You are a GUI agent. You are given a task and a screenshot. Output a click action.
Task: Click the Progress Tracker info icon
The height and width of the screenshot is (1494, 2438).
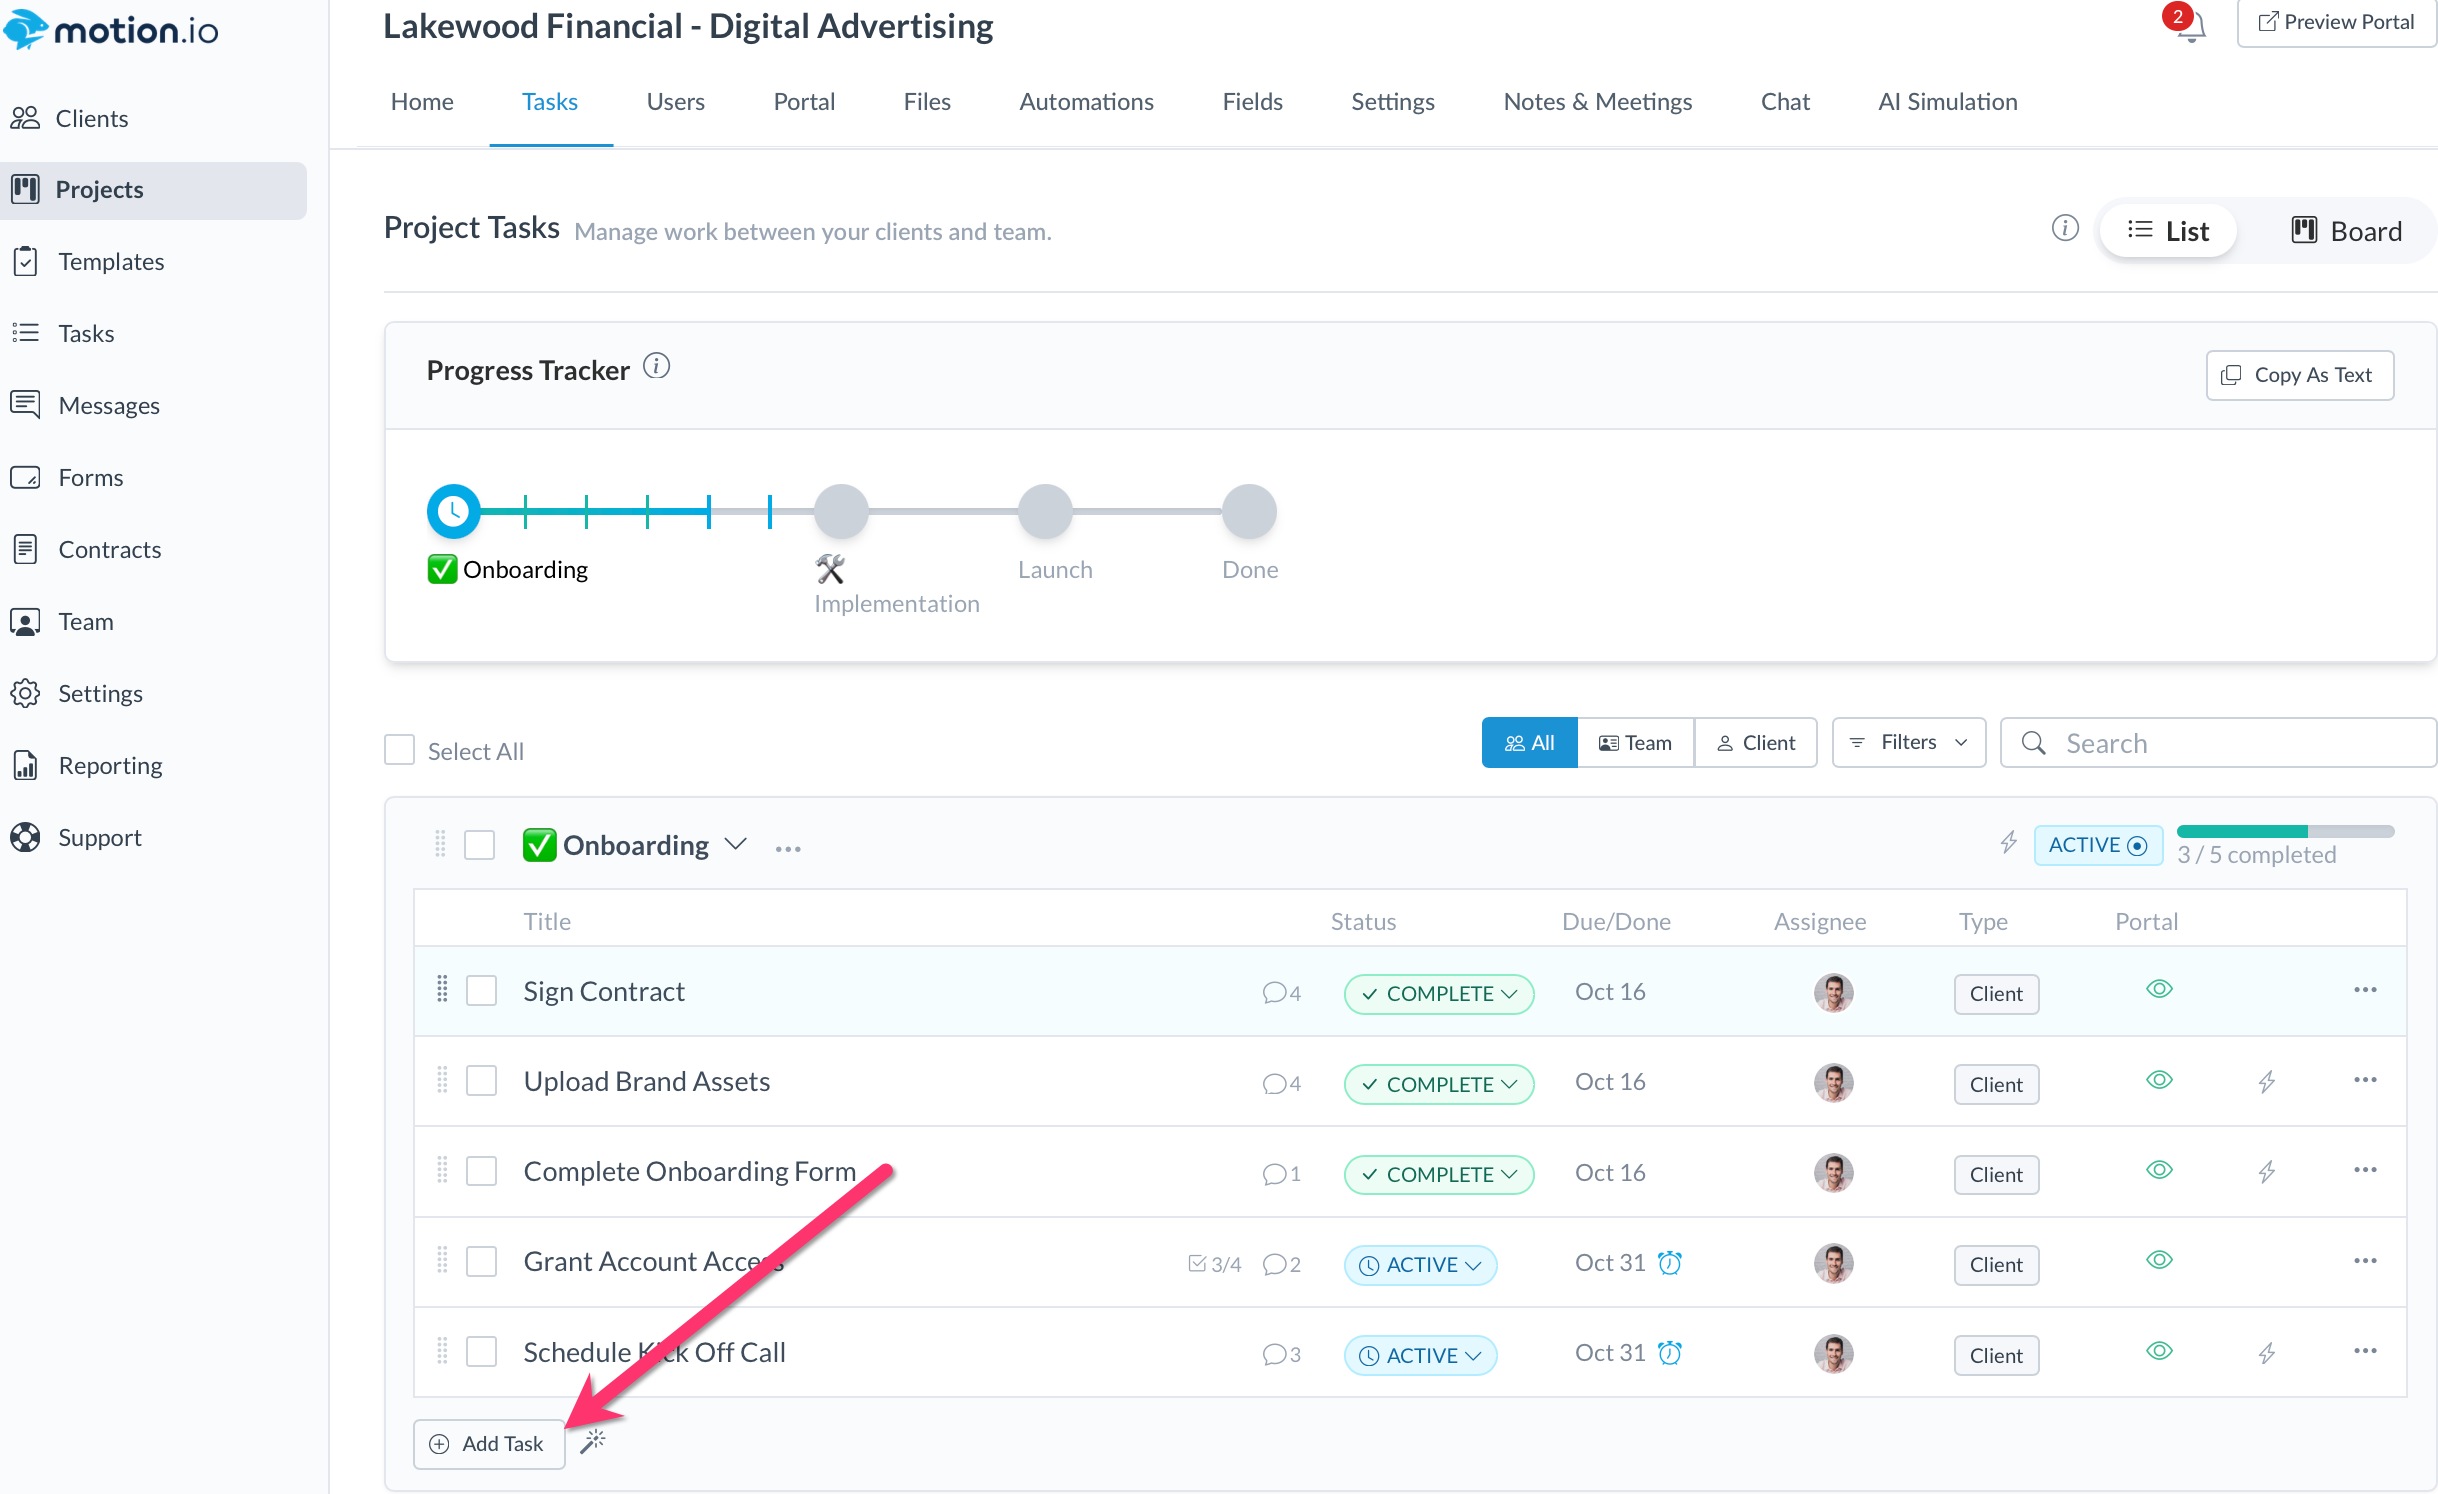pyautogui.click(x=656, y=367)
